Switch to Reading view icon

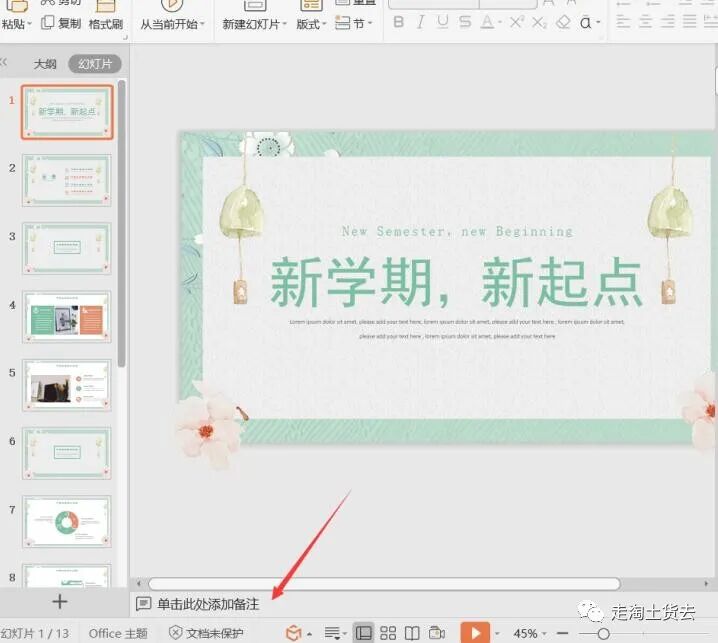point(412,633)
